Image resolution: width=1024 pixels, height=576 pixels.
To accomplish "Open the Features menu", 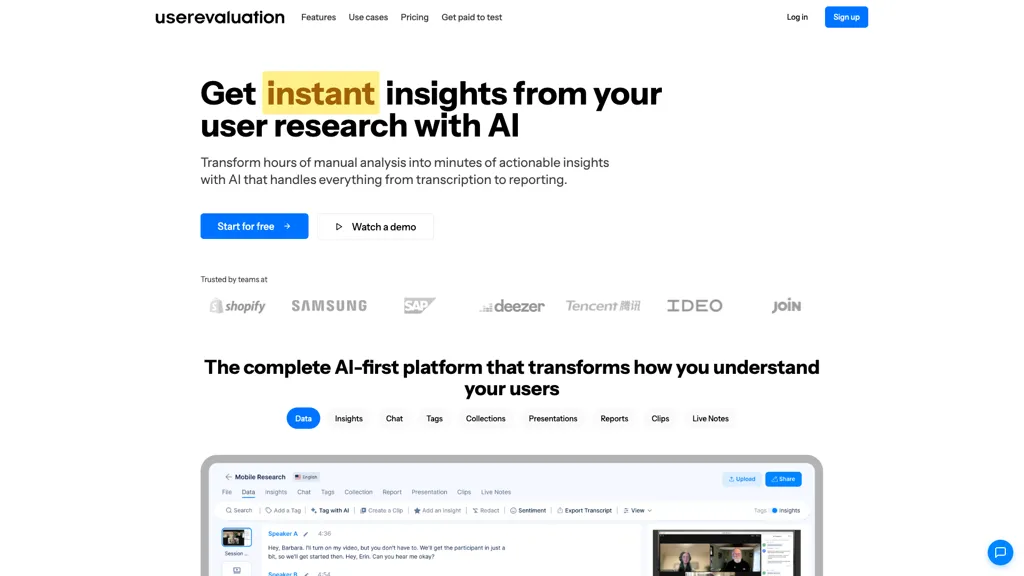I will (x=318, y=17).
